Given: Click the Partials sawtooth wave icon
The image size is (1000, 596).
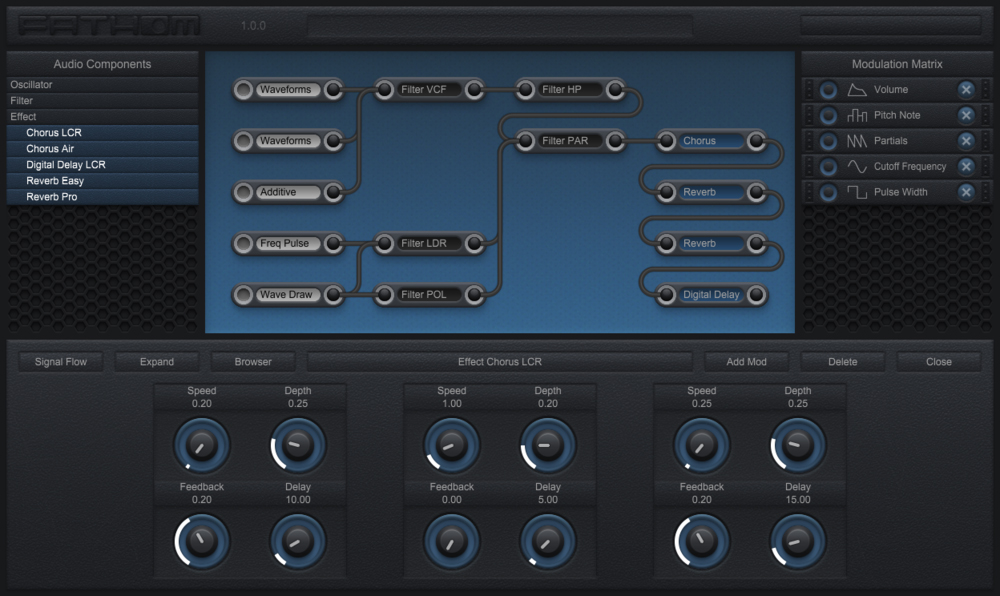Looking at the screenshot, I should pos(857,141).
